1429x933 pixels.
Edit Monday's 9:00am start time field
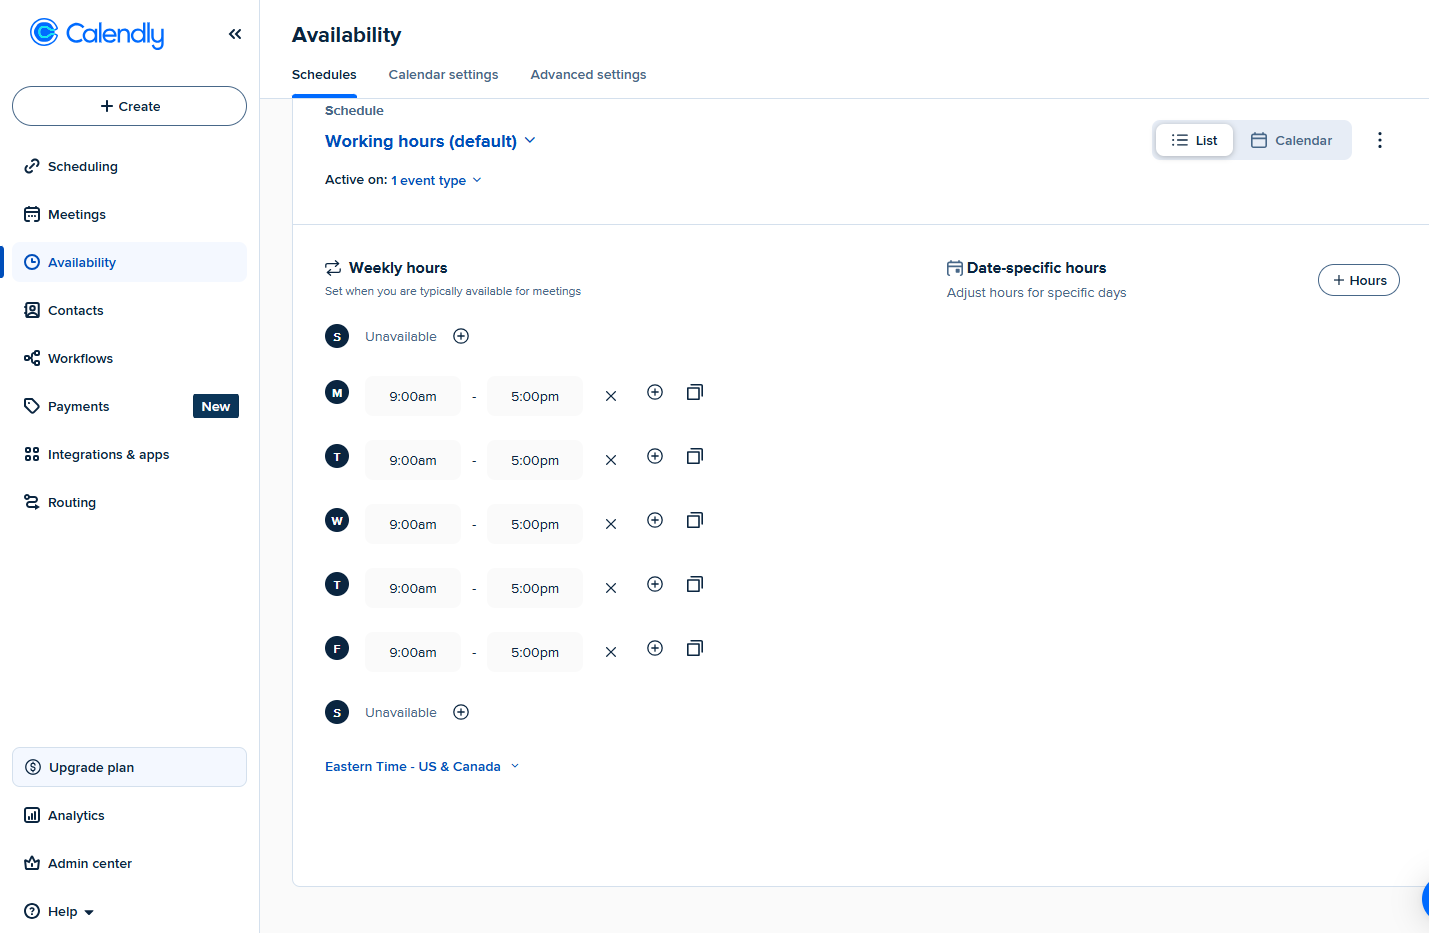413,396
